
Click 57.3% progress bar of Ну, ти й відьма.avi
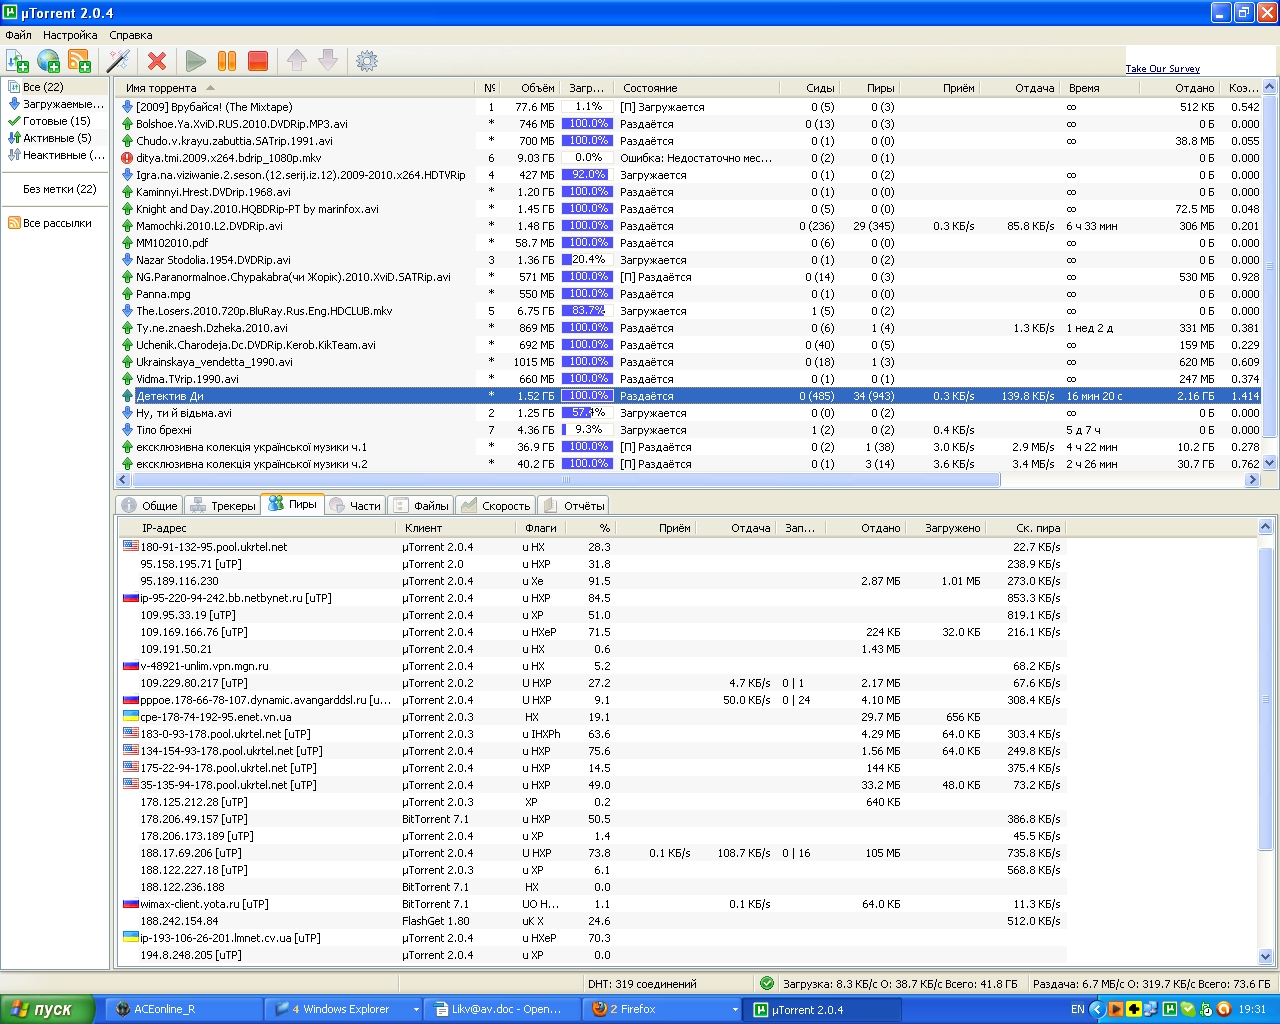coord(588,413)
